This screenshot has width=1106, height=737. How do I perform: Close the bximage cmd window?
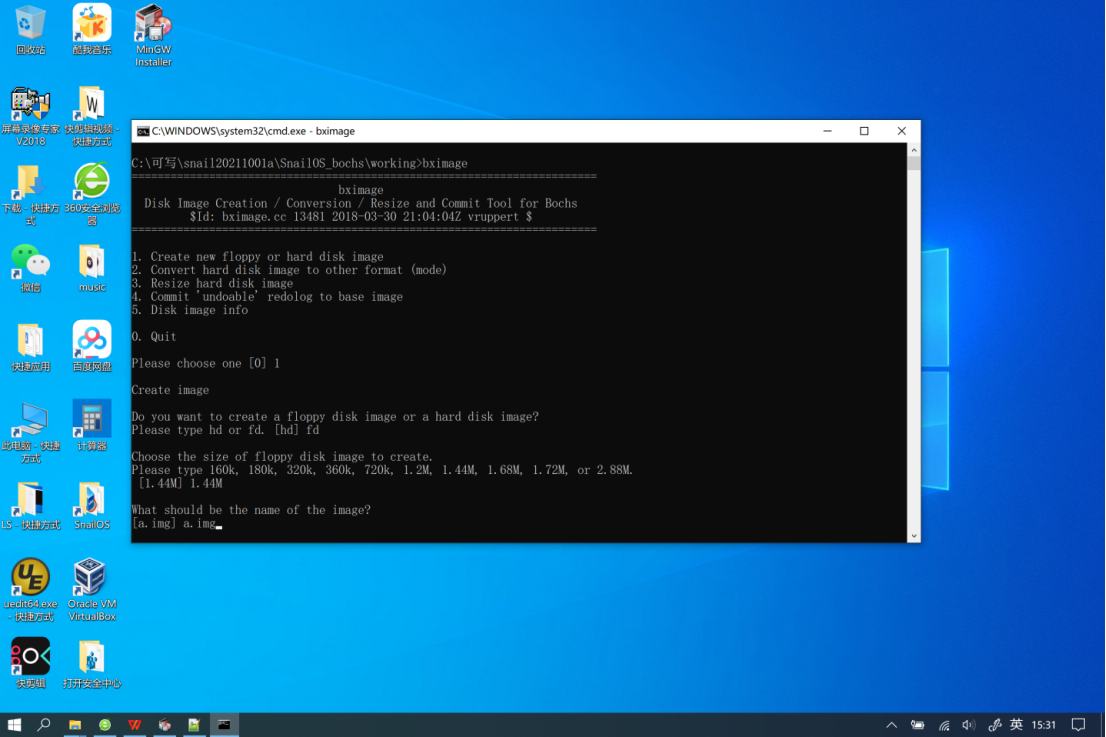click(901, 131)
